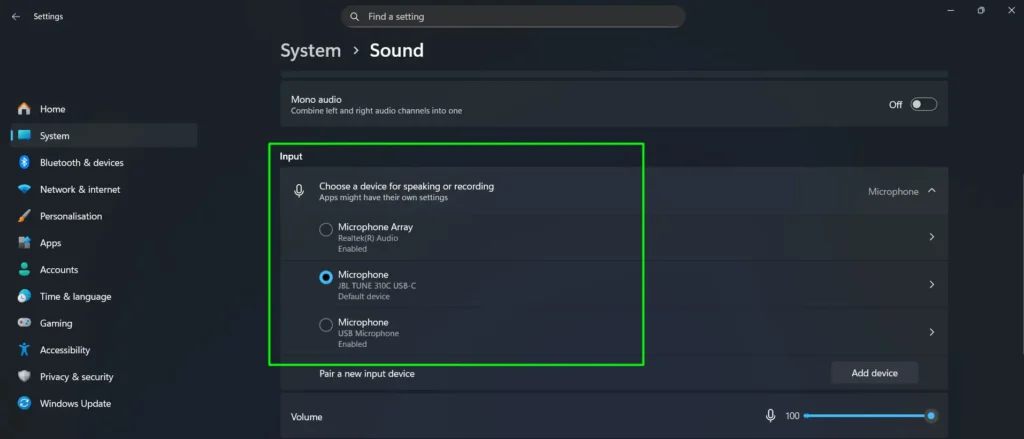This screenshot has height=439, width=1024.
Task: Click the Default device status text
Action: (364, 297)
